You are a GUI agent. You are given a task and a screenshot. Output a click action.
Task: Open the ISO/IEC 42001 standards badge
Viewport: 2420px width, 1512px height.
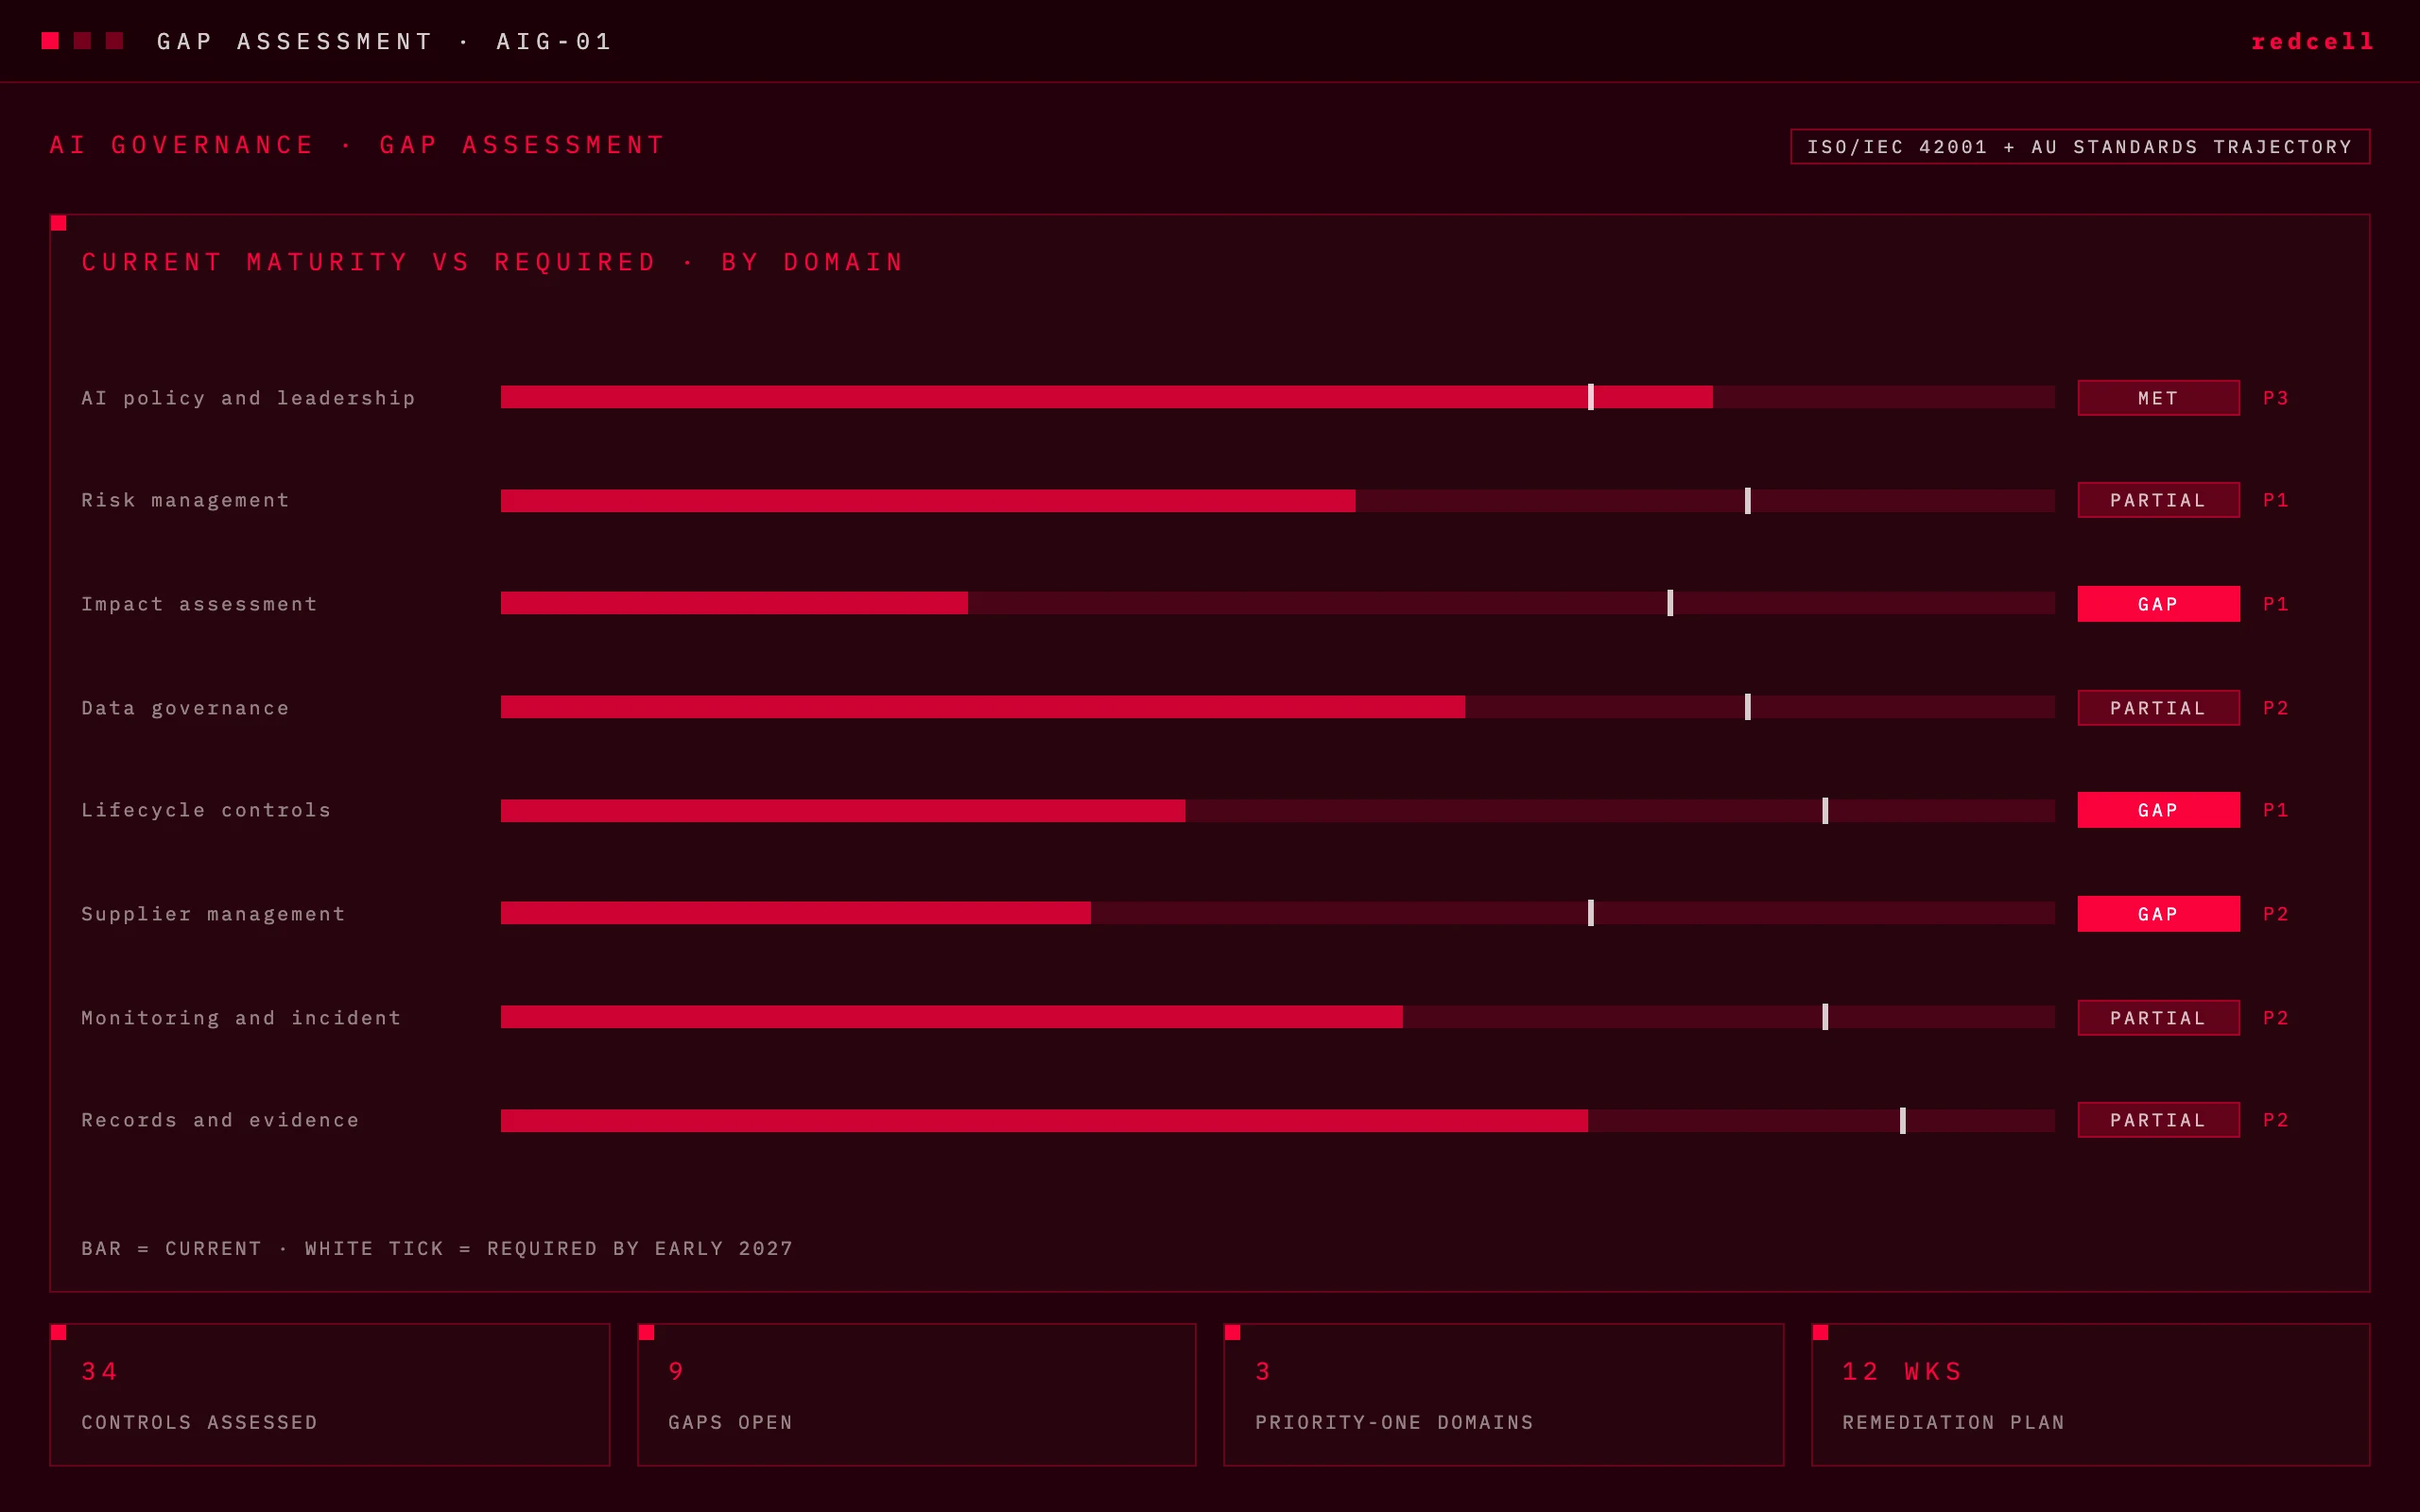click(x=2080, y=146)
